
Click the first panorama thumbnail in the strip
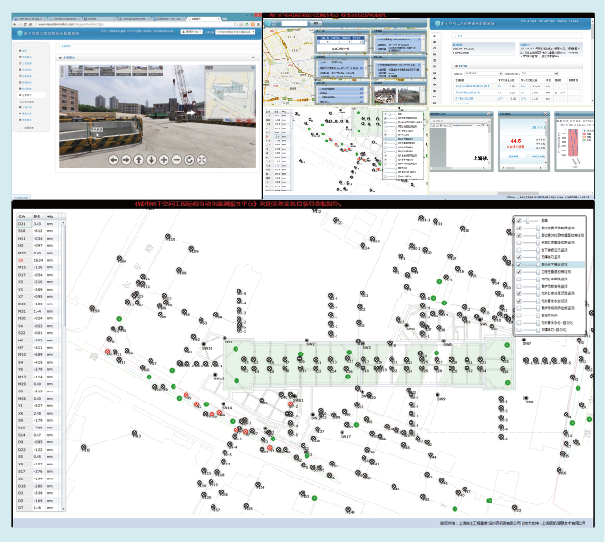(76, 71)
